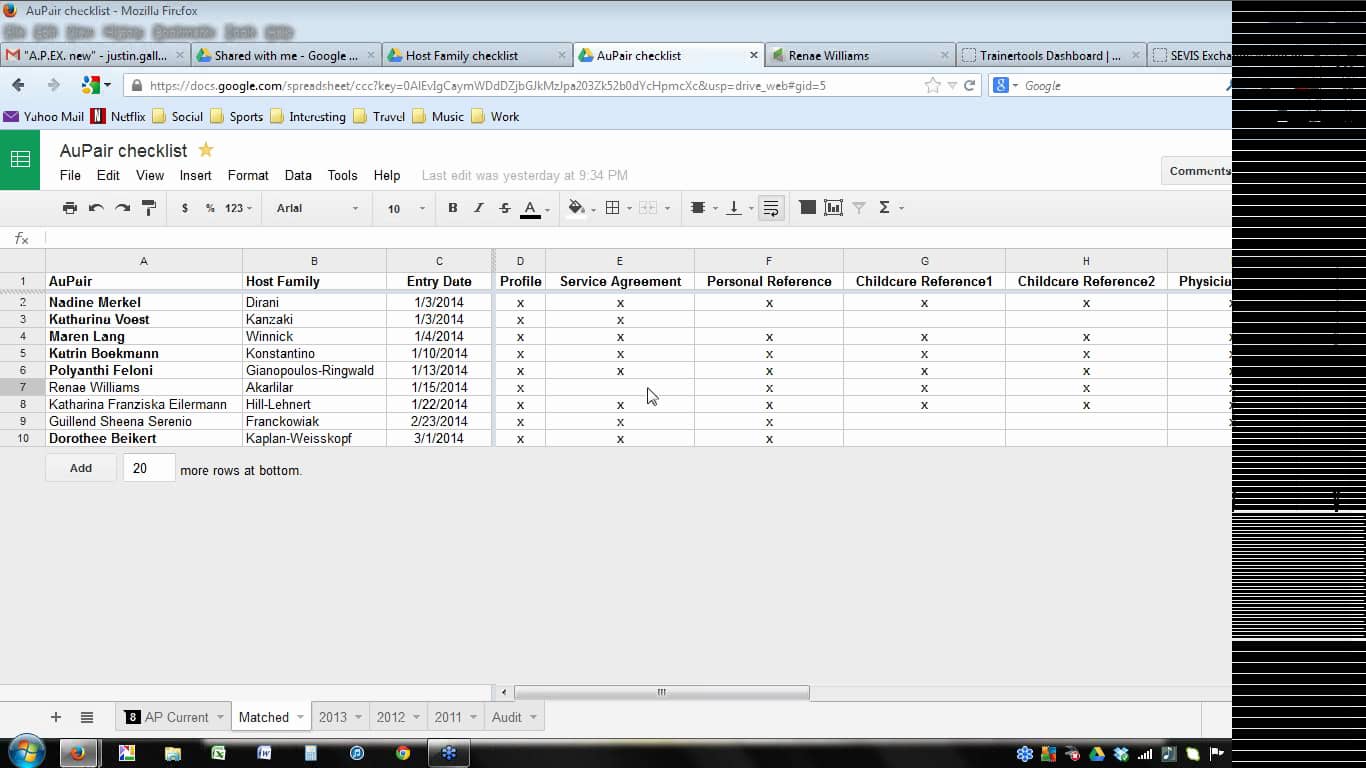Expand the 2012 sheet tab menu arrow
Viewport: 1366px width, 768px height.
(x=414, y=717)
